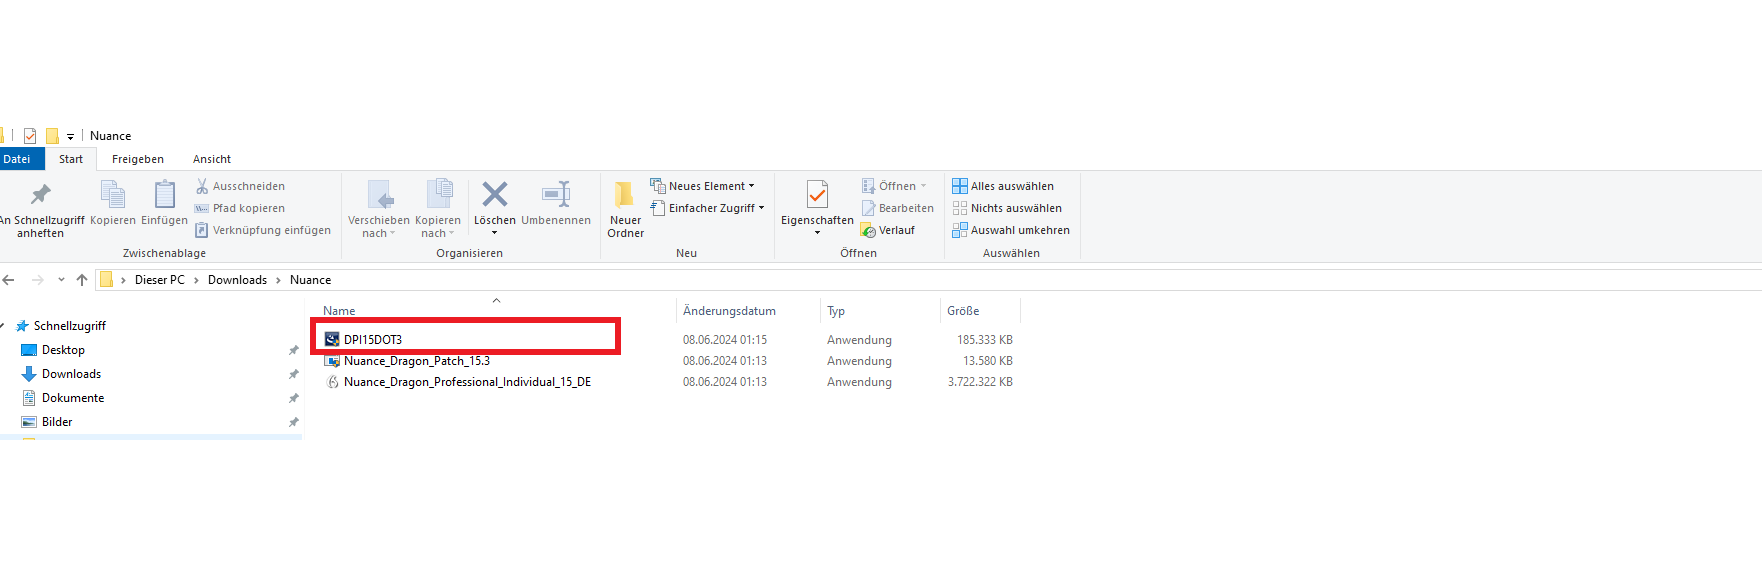Switch to the Ansicht ribbon tab
Viewport: 1762px width, 564px height.
click(212, 159)
